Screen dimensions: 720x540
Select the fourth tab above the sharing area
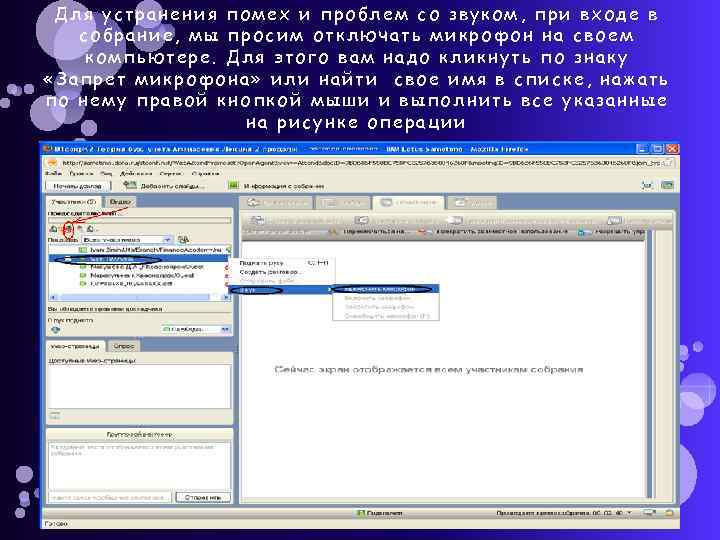471,202
